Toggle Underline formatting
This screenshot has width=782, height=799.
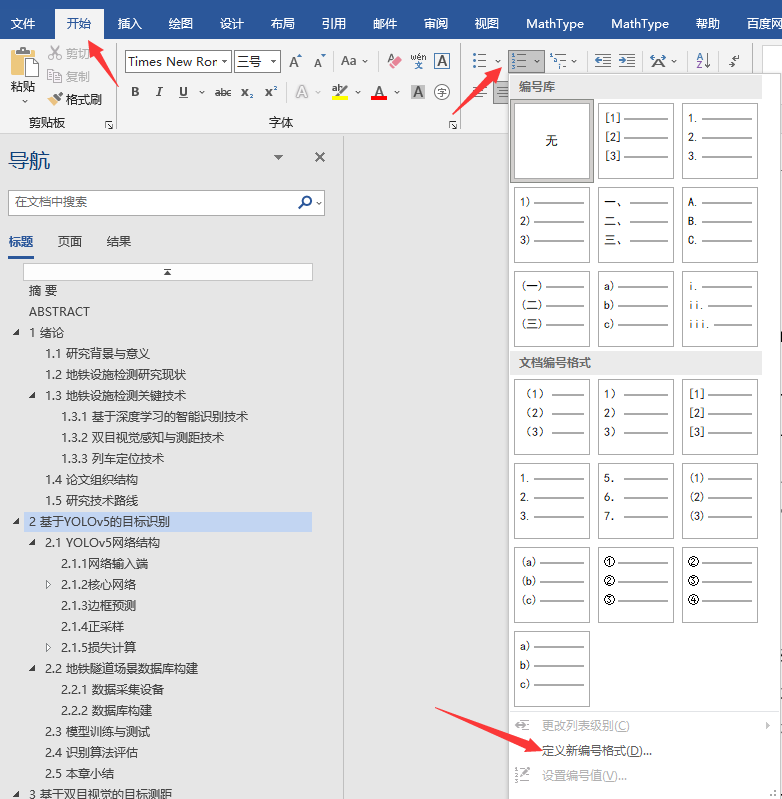[183, 92]
